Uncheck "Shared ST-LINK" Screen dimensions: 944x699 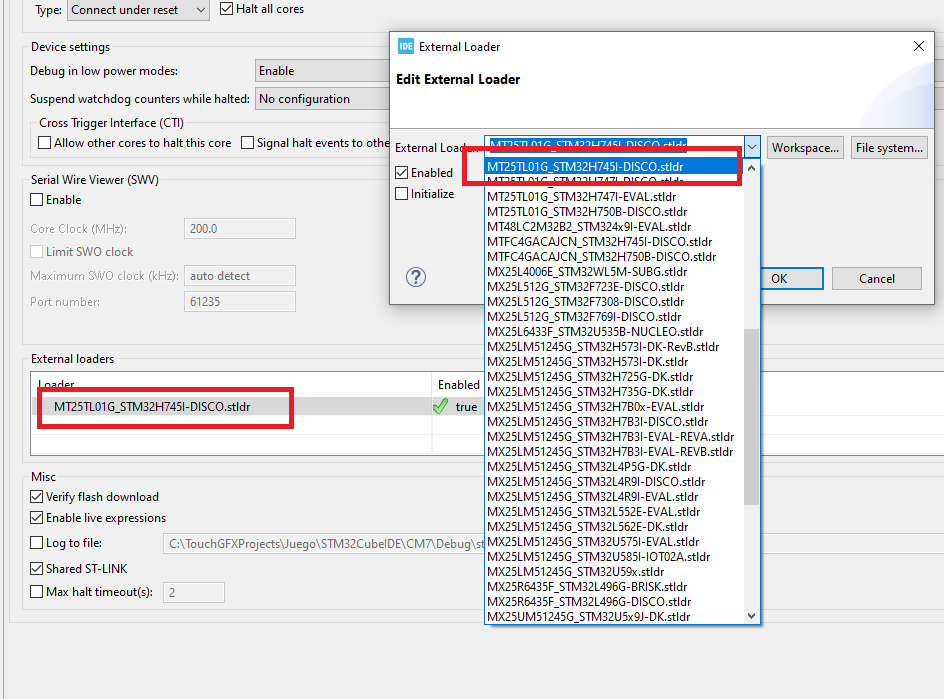[35, 568]
